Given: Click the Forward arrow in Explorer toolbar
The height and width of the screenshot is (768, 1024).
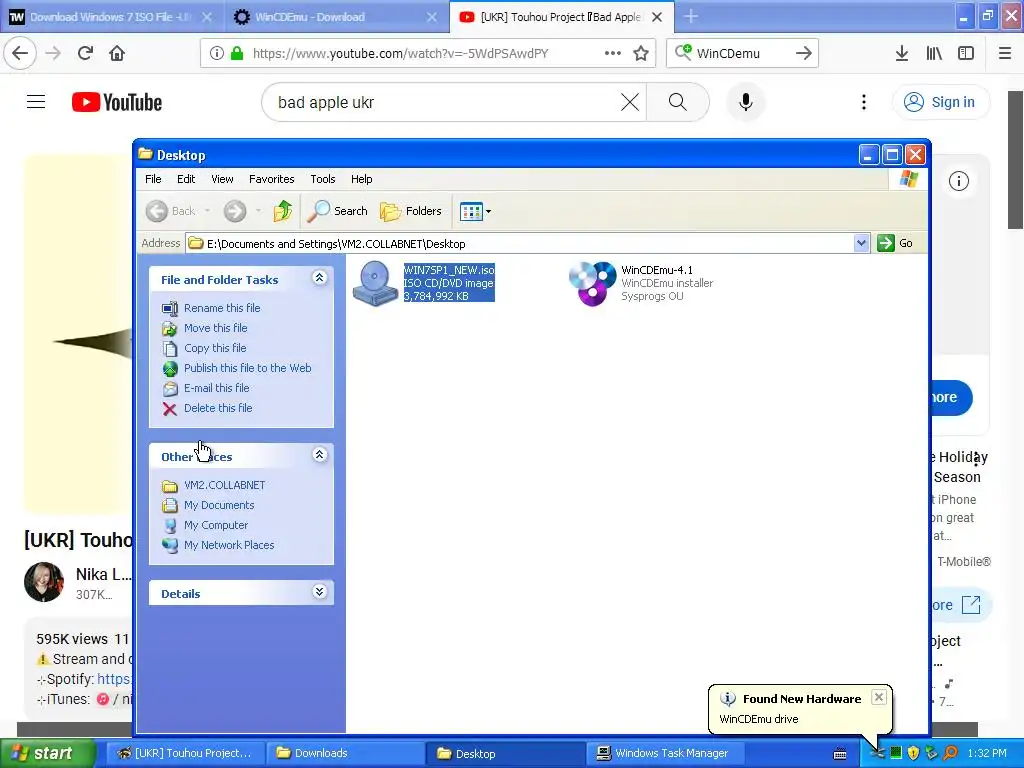Looking at the screenshot, I should tap(235, 211).
